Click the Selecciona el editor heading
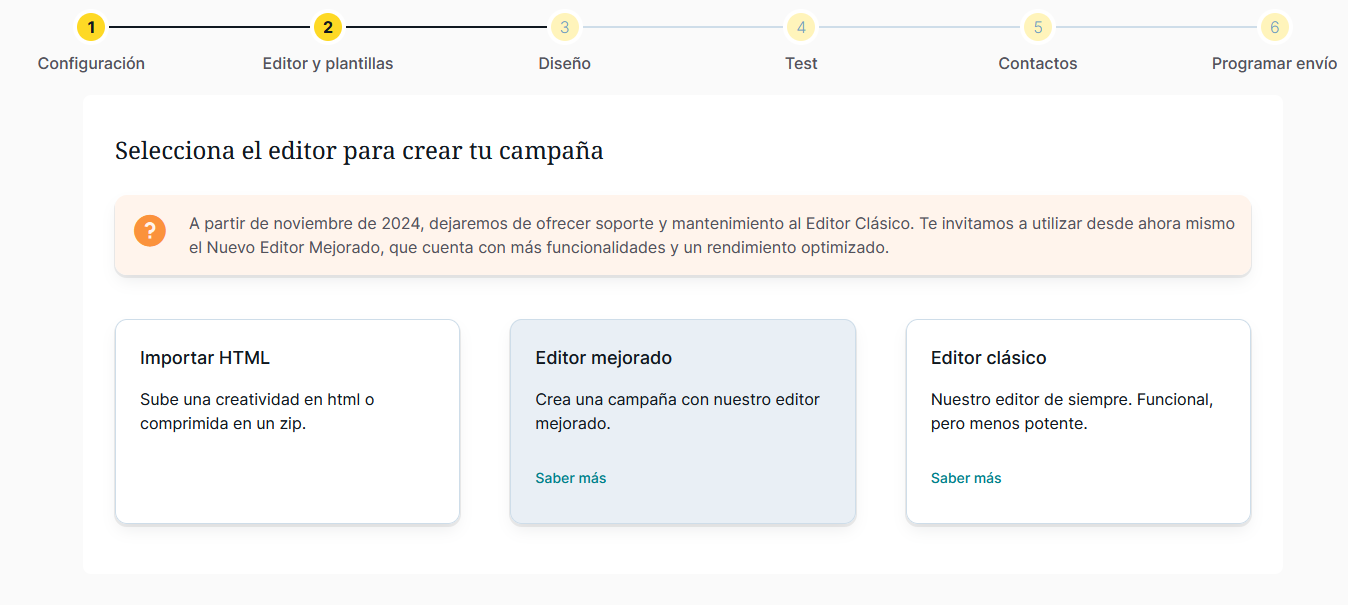The height and width of the screenshot is (605, 1348). (359, 151)
